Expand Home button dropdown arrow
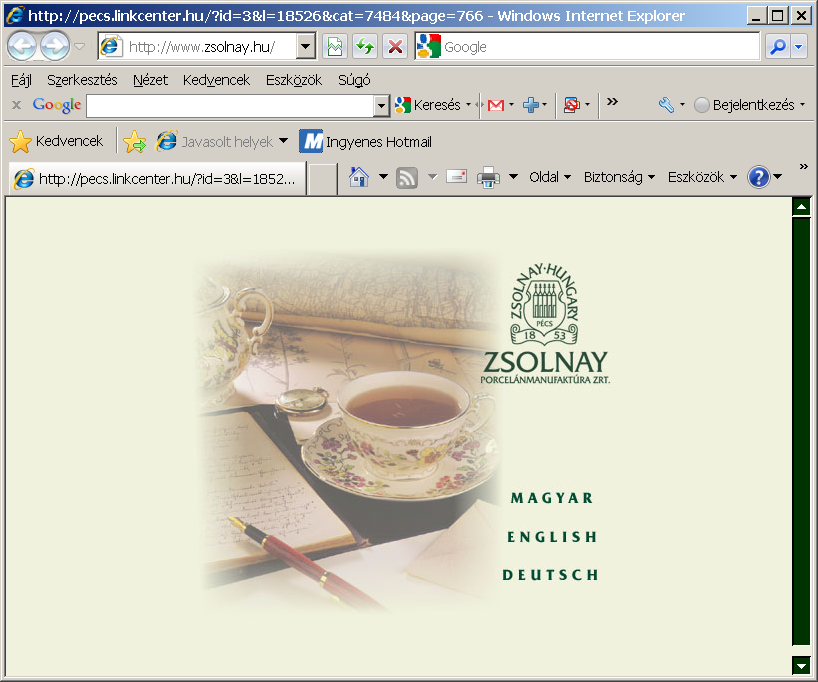Viewport: 818px width, 682px height. point(383,177)
